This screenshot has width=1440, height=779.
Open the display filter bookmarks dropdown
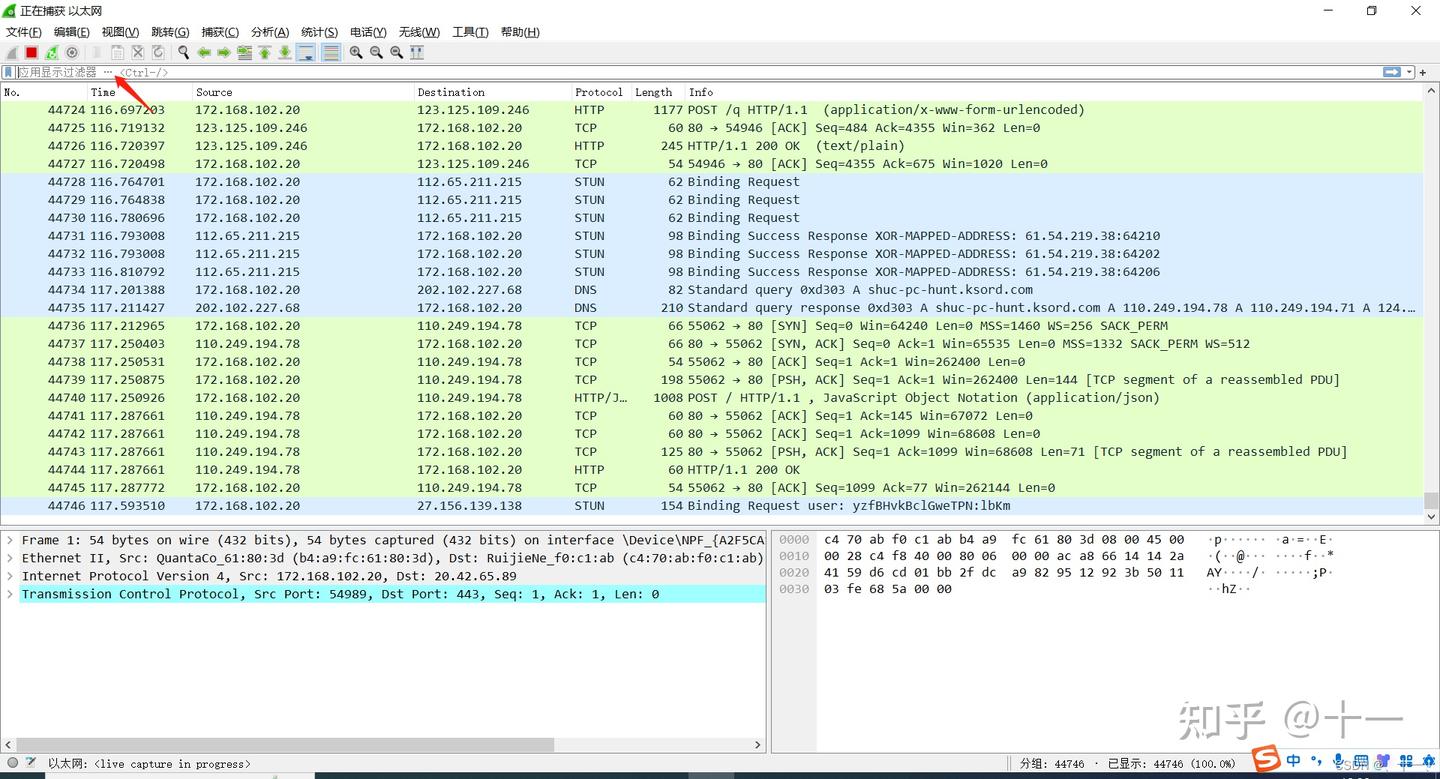click(9, 71)
